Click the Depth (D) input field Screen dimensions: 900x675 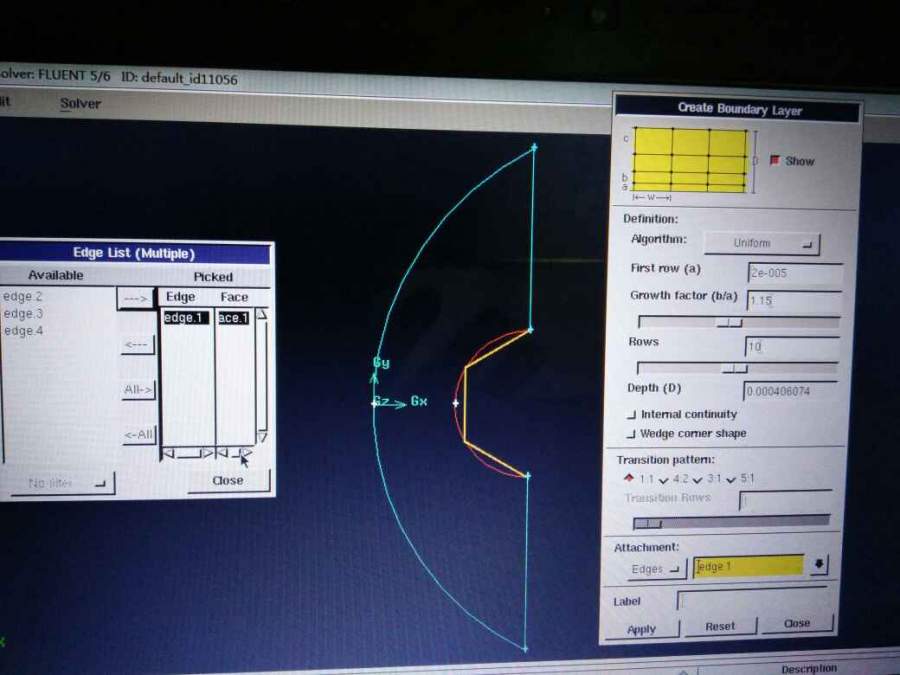(790, 391)
